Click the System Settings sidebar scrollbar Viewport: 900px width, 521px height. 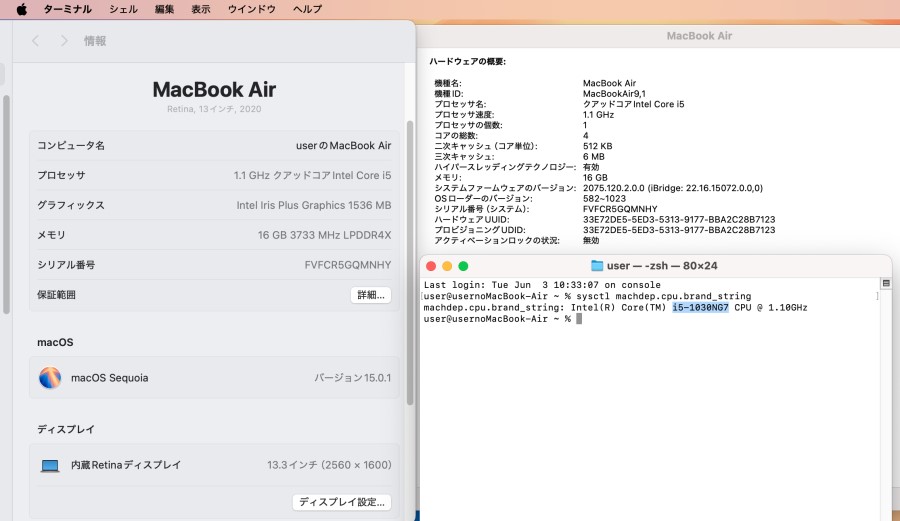tap(6, 205)
